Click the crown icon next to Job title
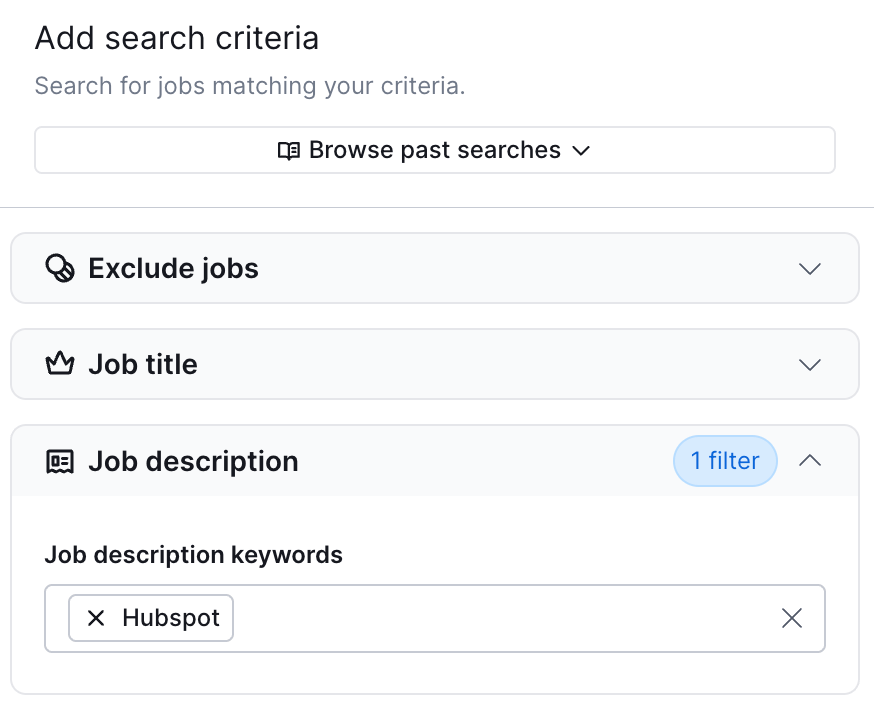 (61, 364)
